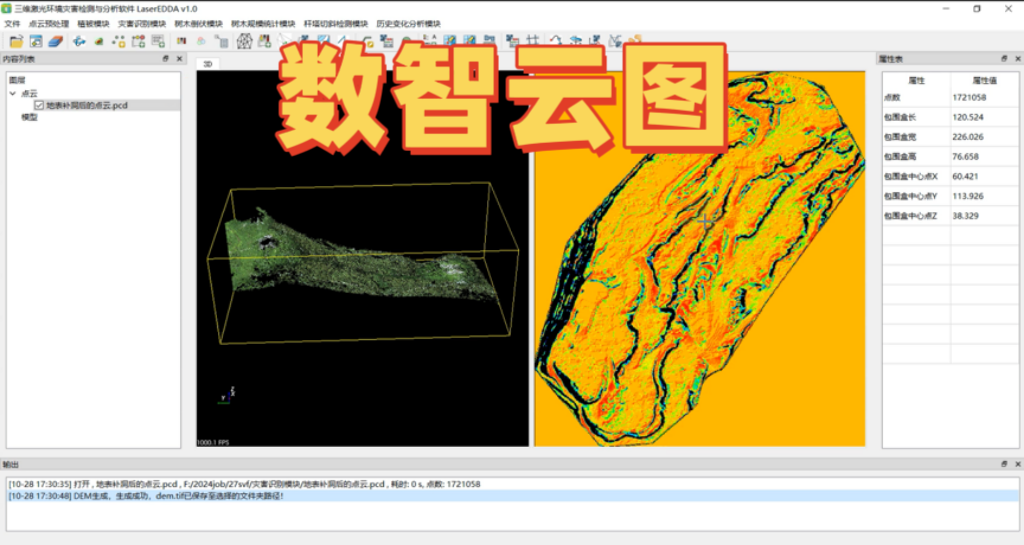
Task: Click the orange slope map image
Action: point(700,258)
